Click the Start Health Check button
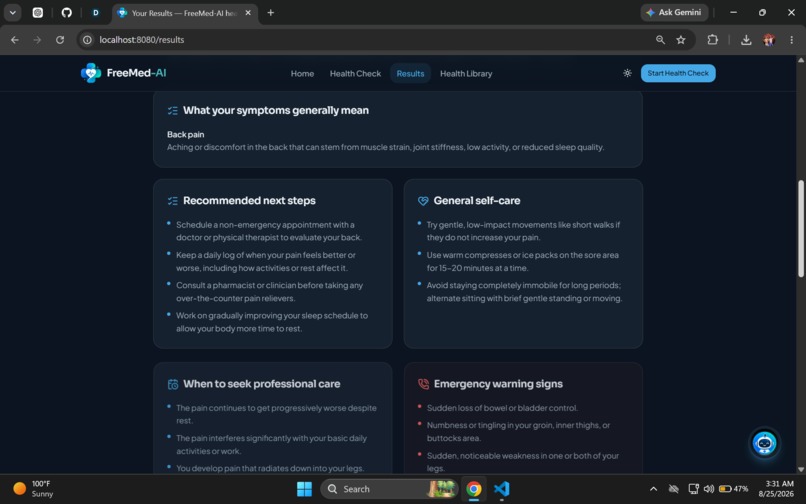 pyautogui.click(x=678, y=73)
